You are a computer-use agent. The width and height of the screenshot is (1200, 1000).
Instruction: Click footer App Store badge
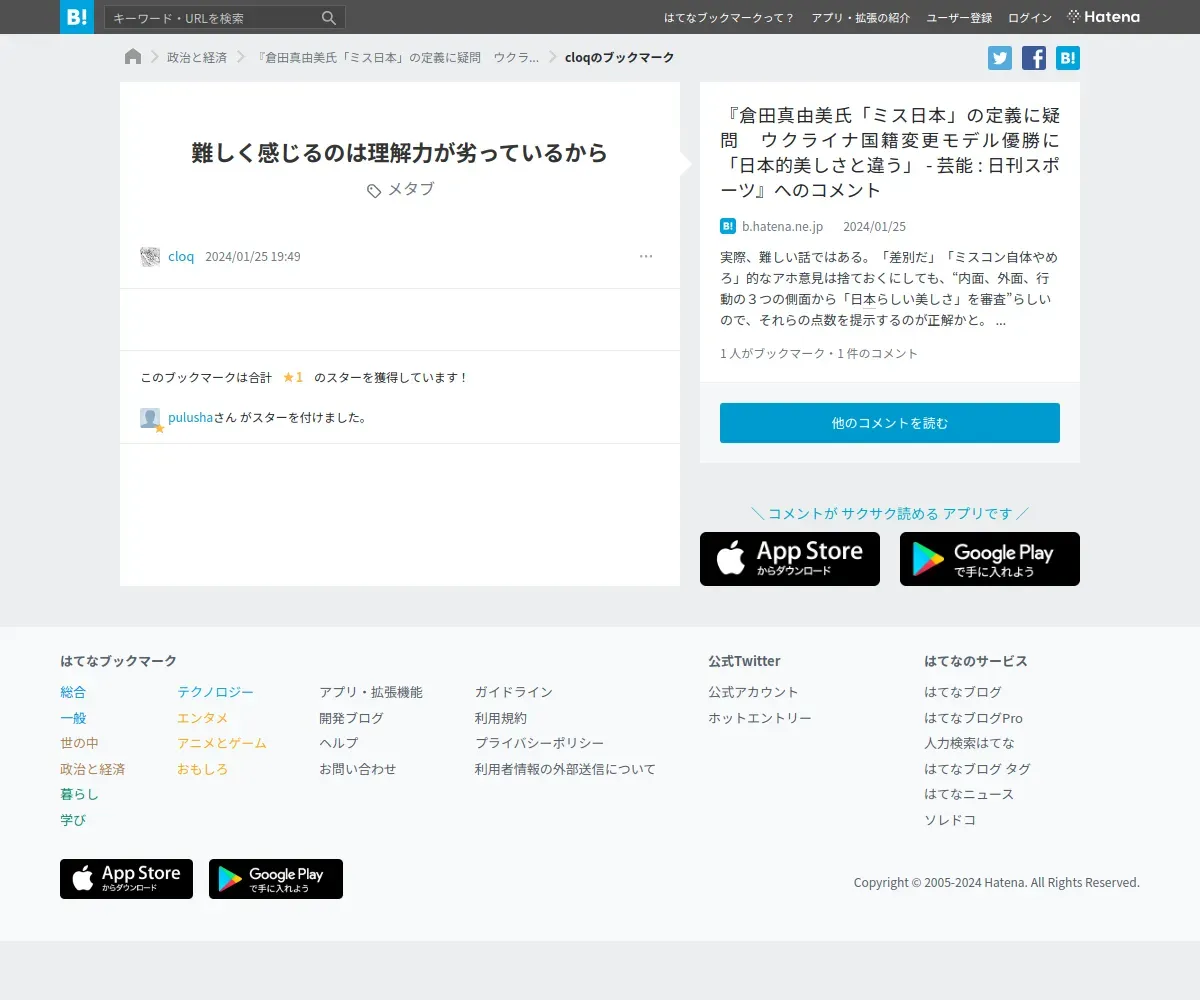click(126, 879)
